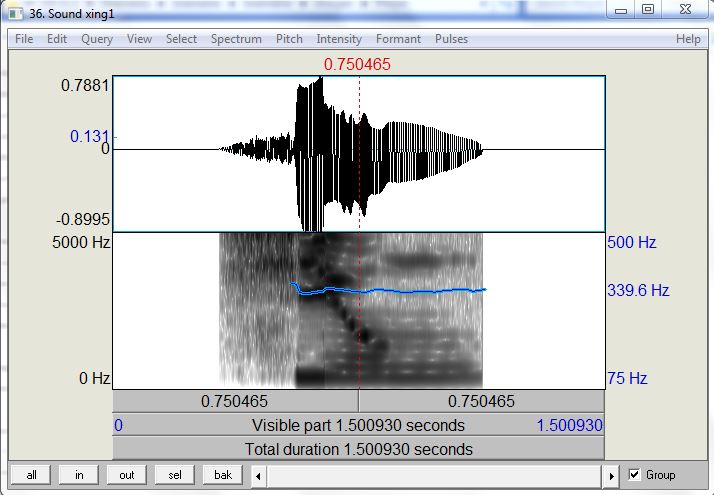
Task: Open the Edit menu
Action: click(x=57, y=39)
